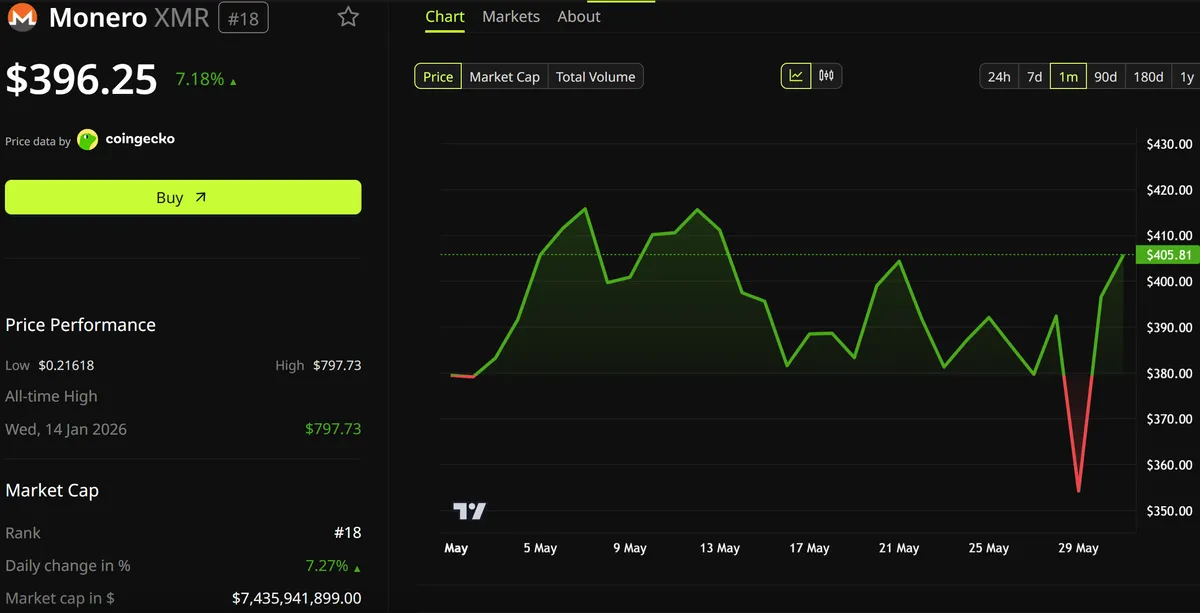Click the Buy button

[x=183, y=197]
